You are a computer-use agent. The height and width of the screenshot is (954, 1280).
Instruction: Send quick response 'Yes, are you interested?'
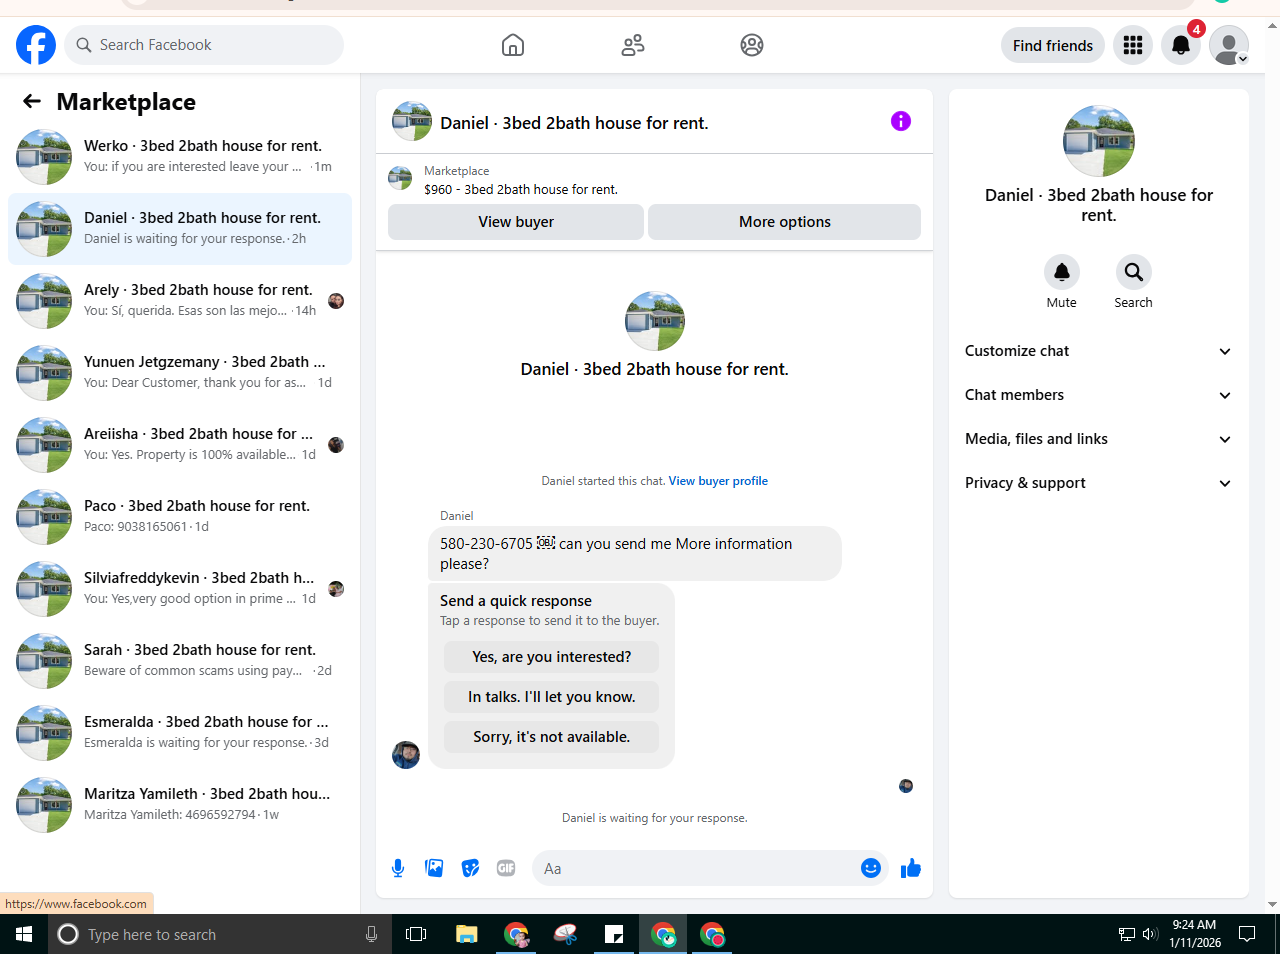point(552,657)
